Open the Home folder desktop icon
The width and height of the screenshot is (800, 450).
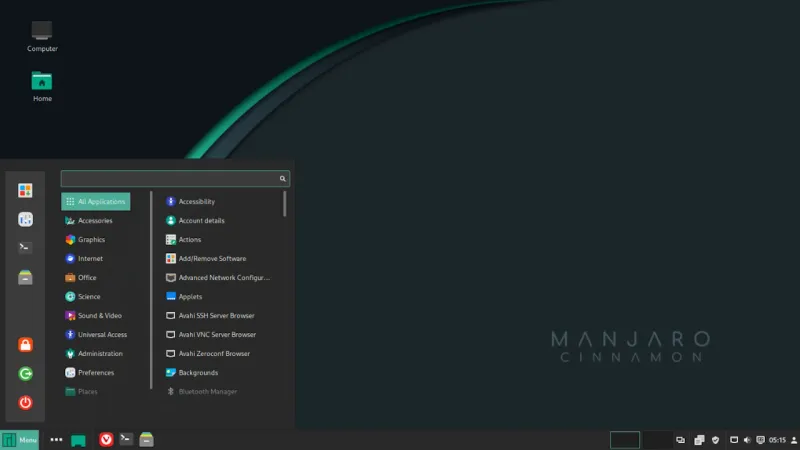42,86
